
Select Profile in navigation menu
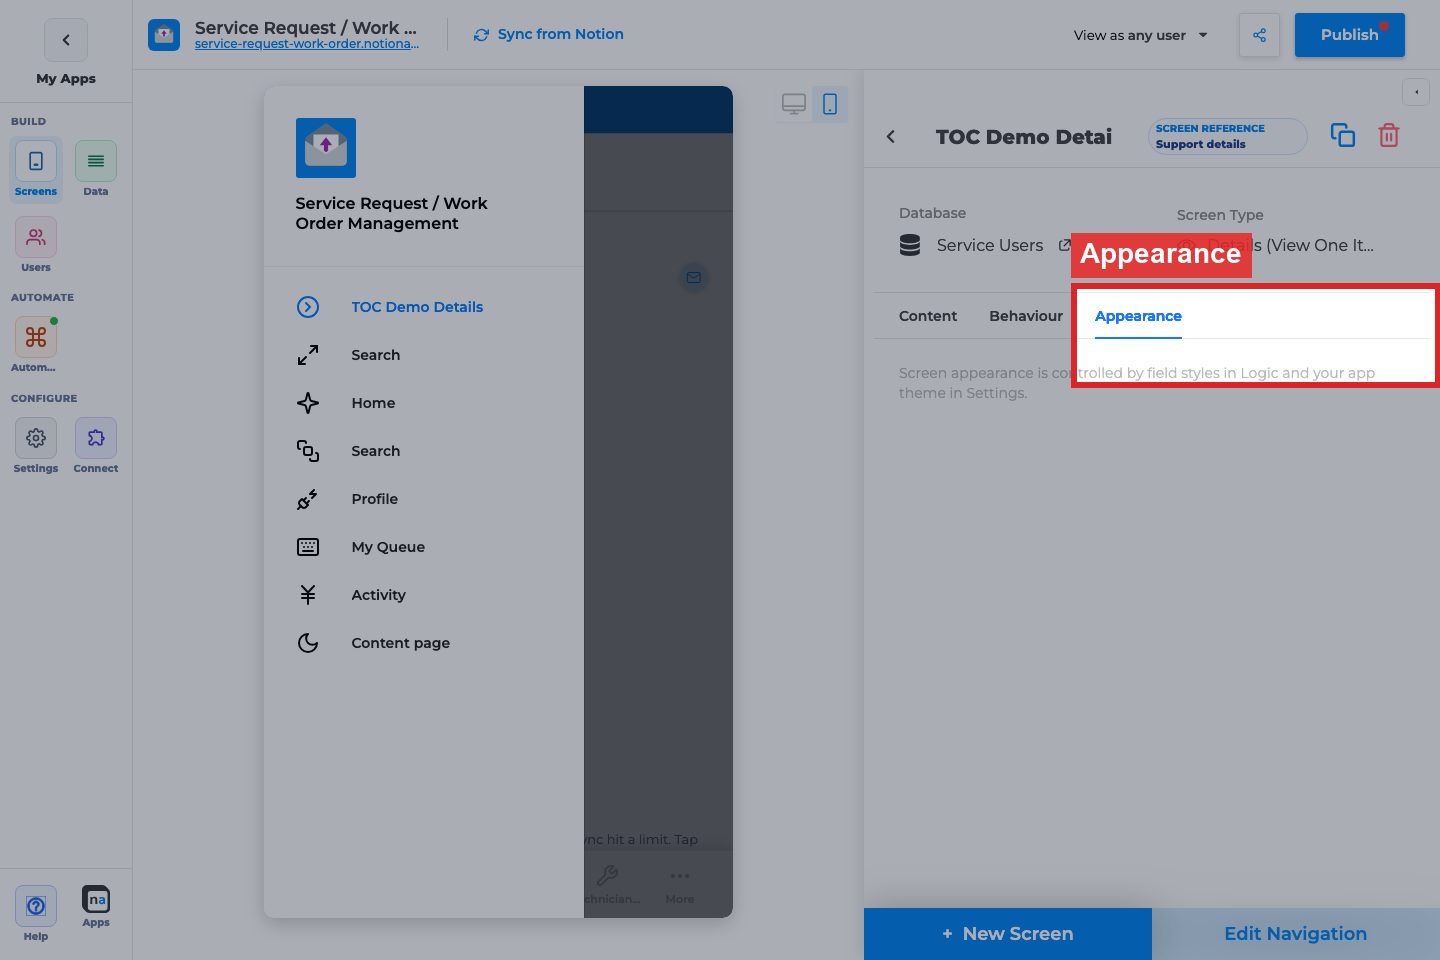tap(424, 499)
